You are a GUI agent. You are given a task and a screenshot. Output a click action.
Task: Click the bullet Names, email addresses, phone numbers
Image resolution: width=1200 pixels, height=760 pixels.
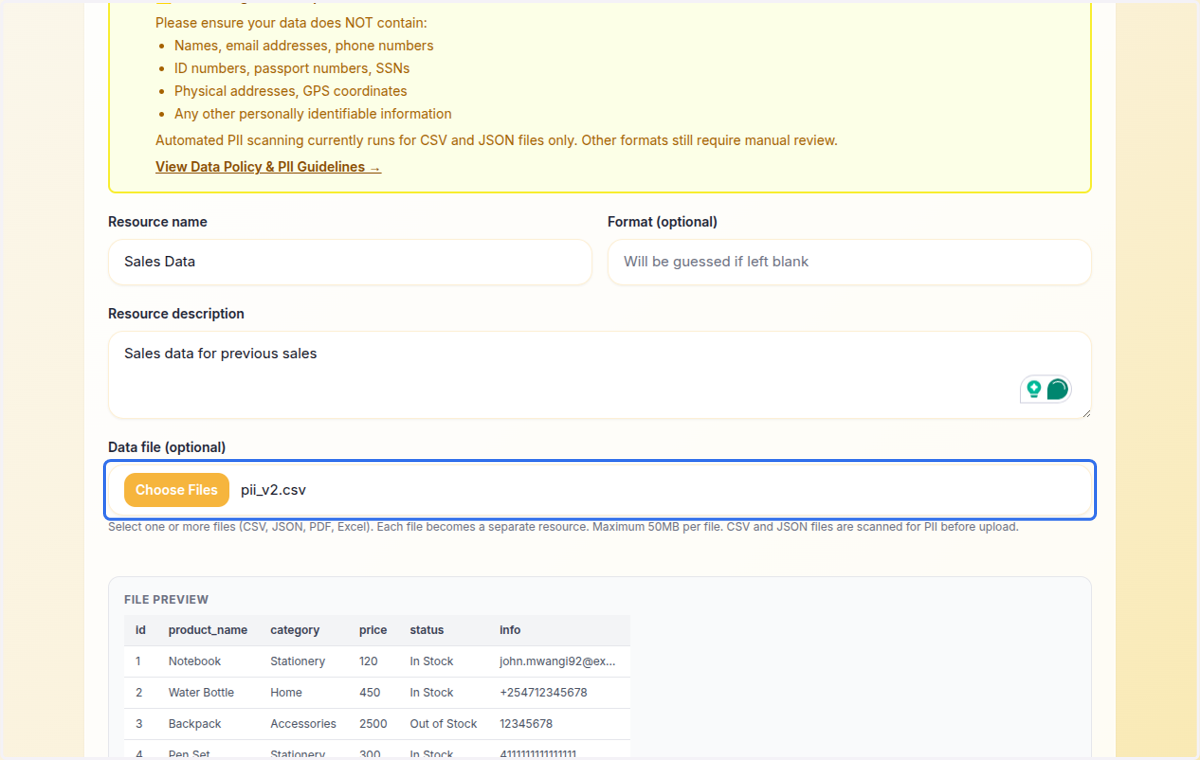pyautogui.click(x=304, y=45)
